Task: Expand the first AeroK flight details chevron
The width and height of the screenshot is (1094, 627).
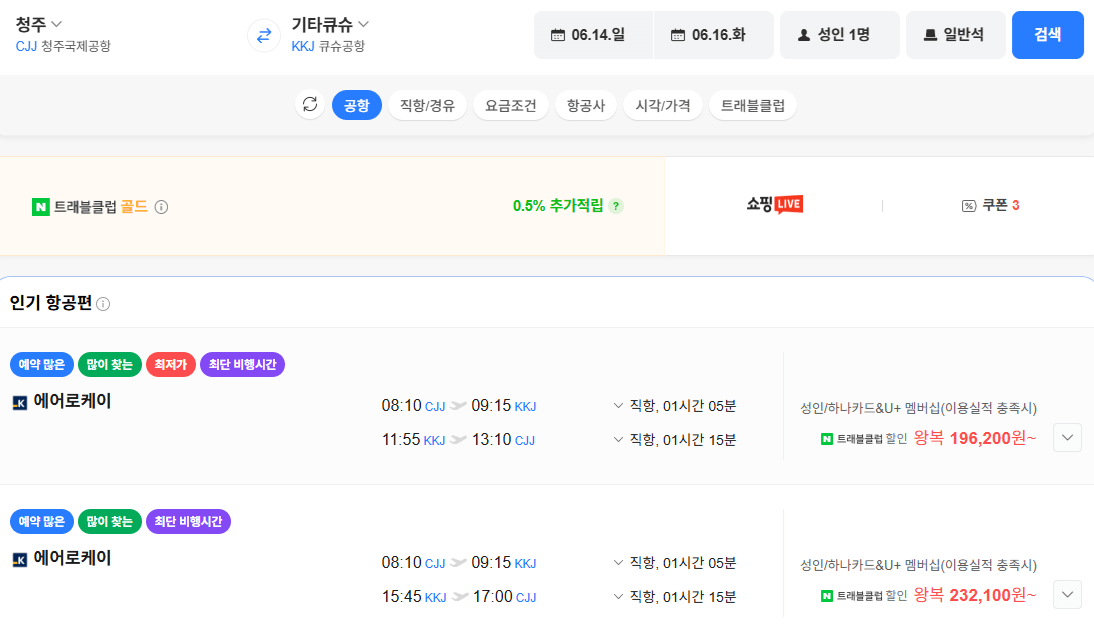Action: click(1067, 437)
